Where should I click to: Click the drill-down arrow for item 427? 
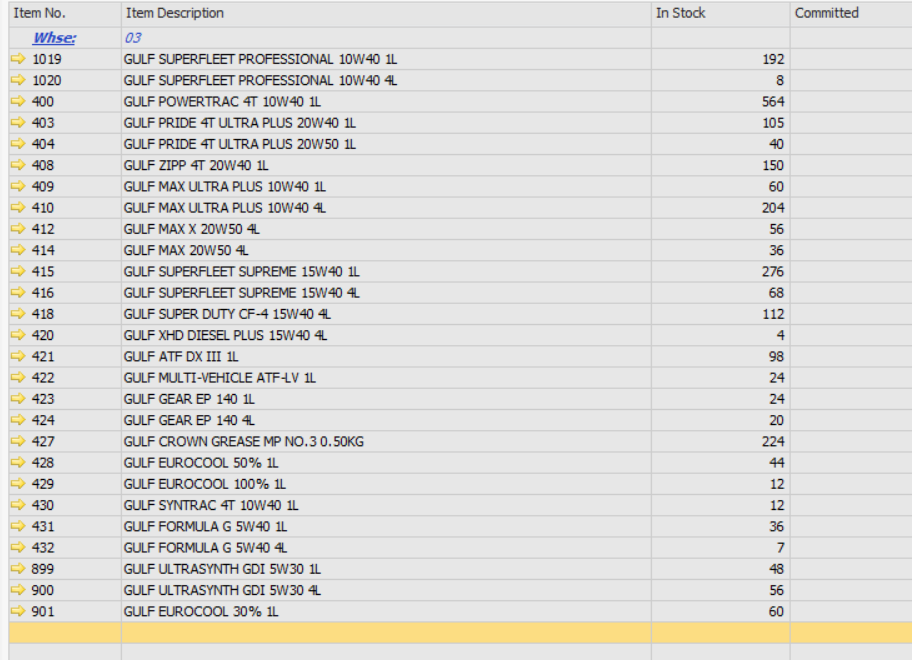pyautogui.click(x=18, y=441)
